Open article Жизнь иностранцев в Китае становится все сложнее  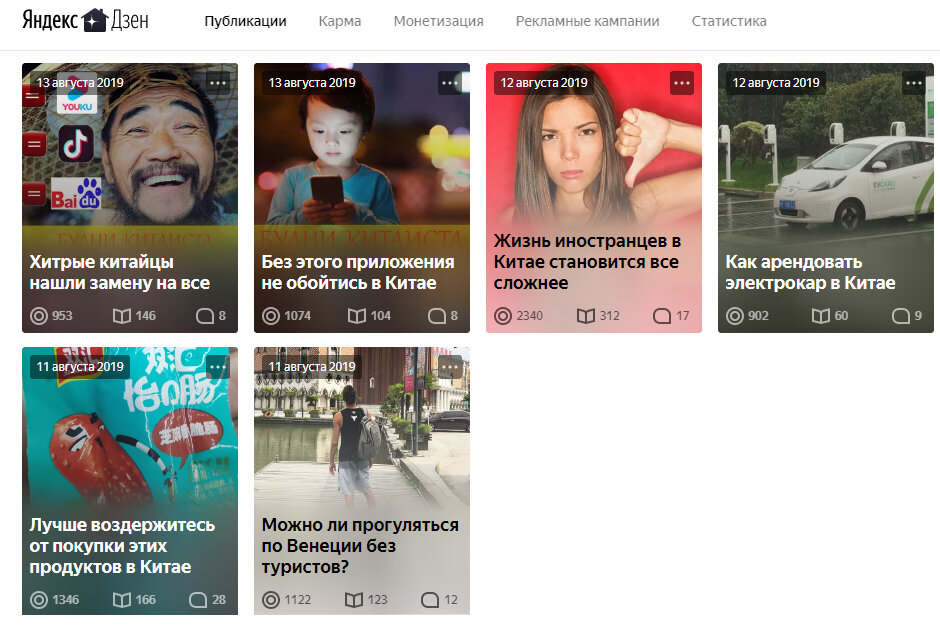coord(588,261)
